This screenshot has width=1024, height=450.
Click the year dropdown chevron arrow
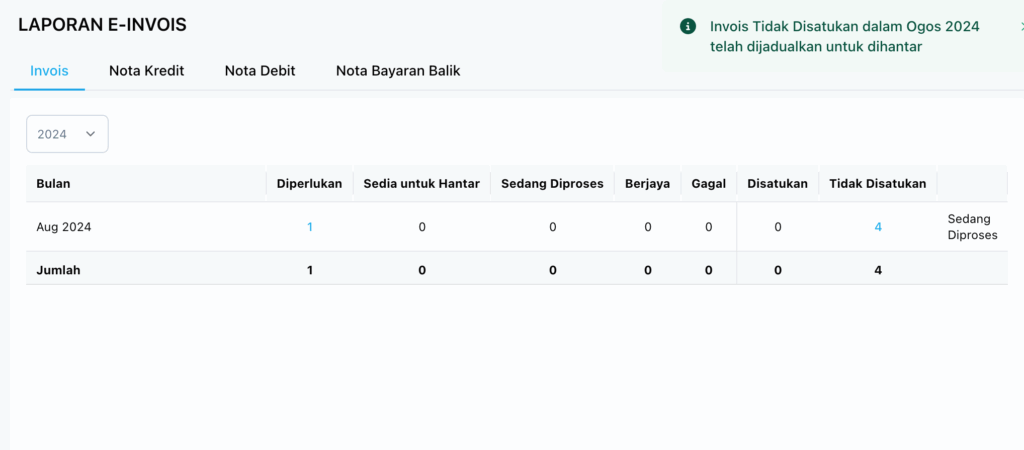pos(91,134)
